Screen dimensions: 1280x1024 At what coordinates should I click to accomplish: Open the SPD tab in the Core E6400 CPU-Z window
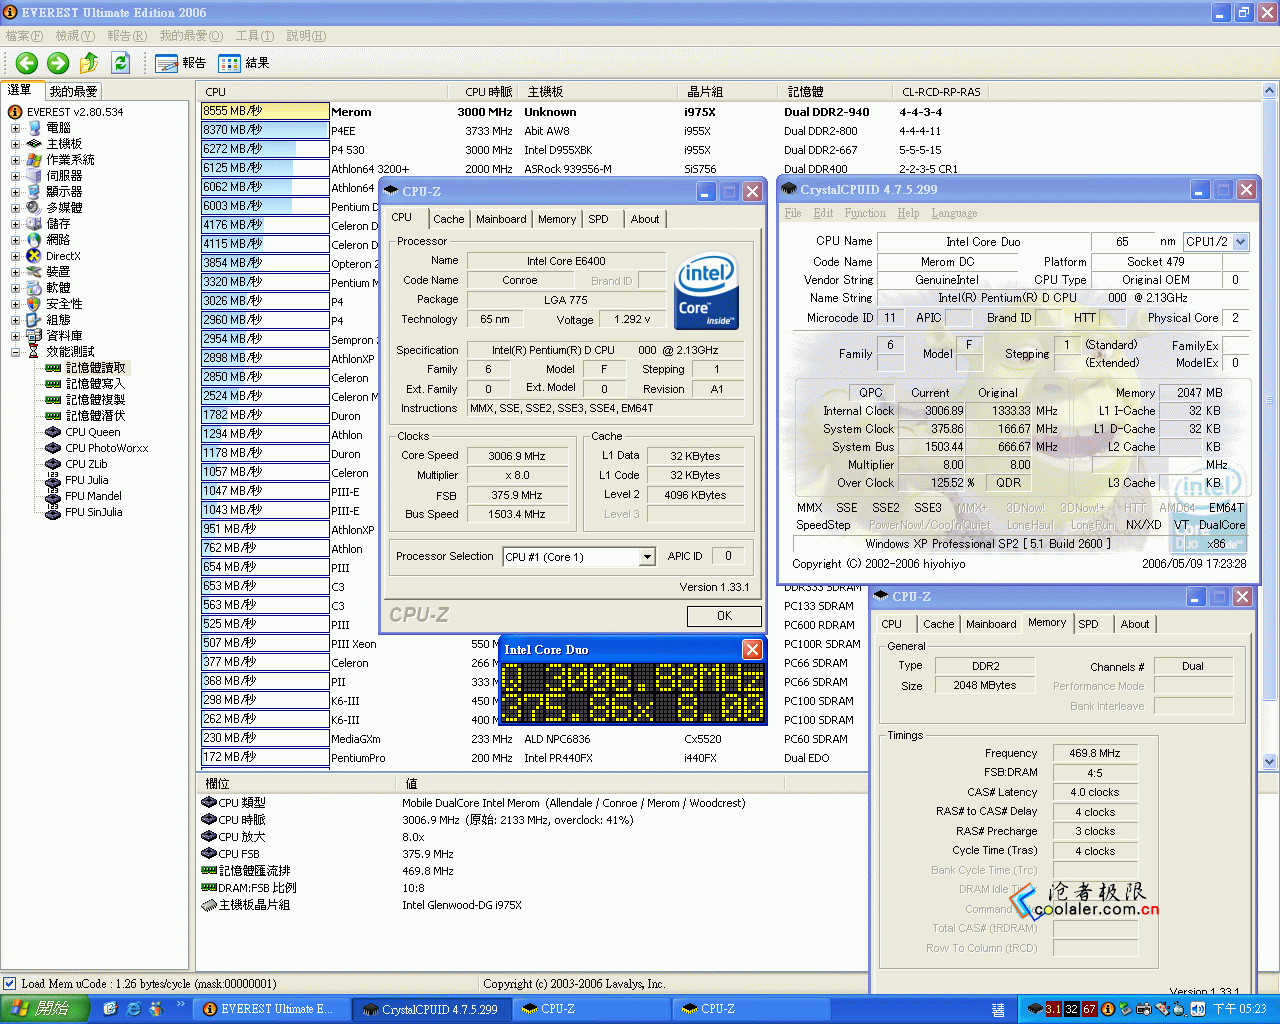tap(598, 219)
